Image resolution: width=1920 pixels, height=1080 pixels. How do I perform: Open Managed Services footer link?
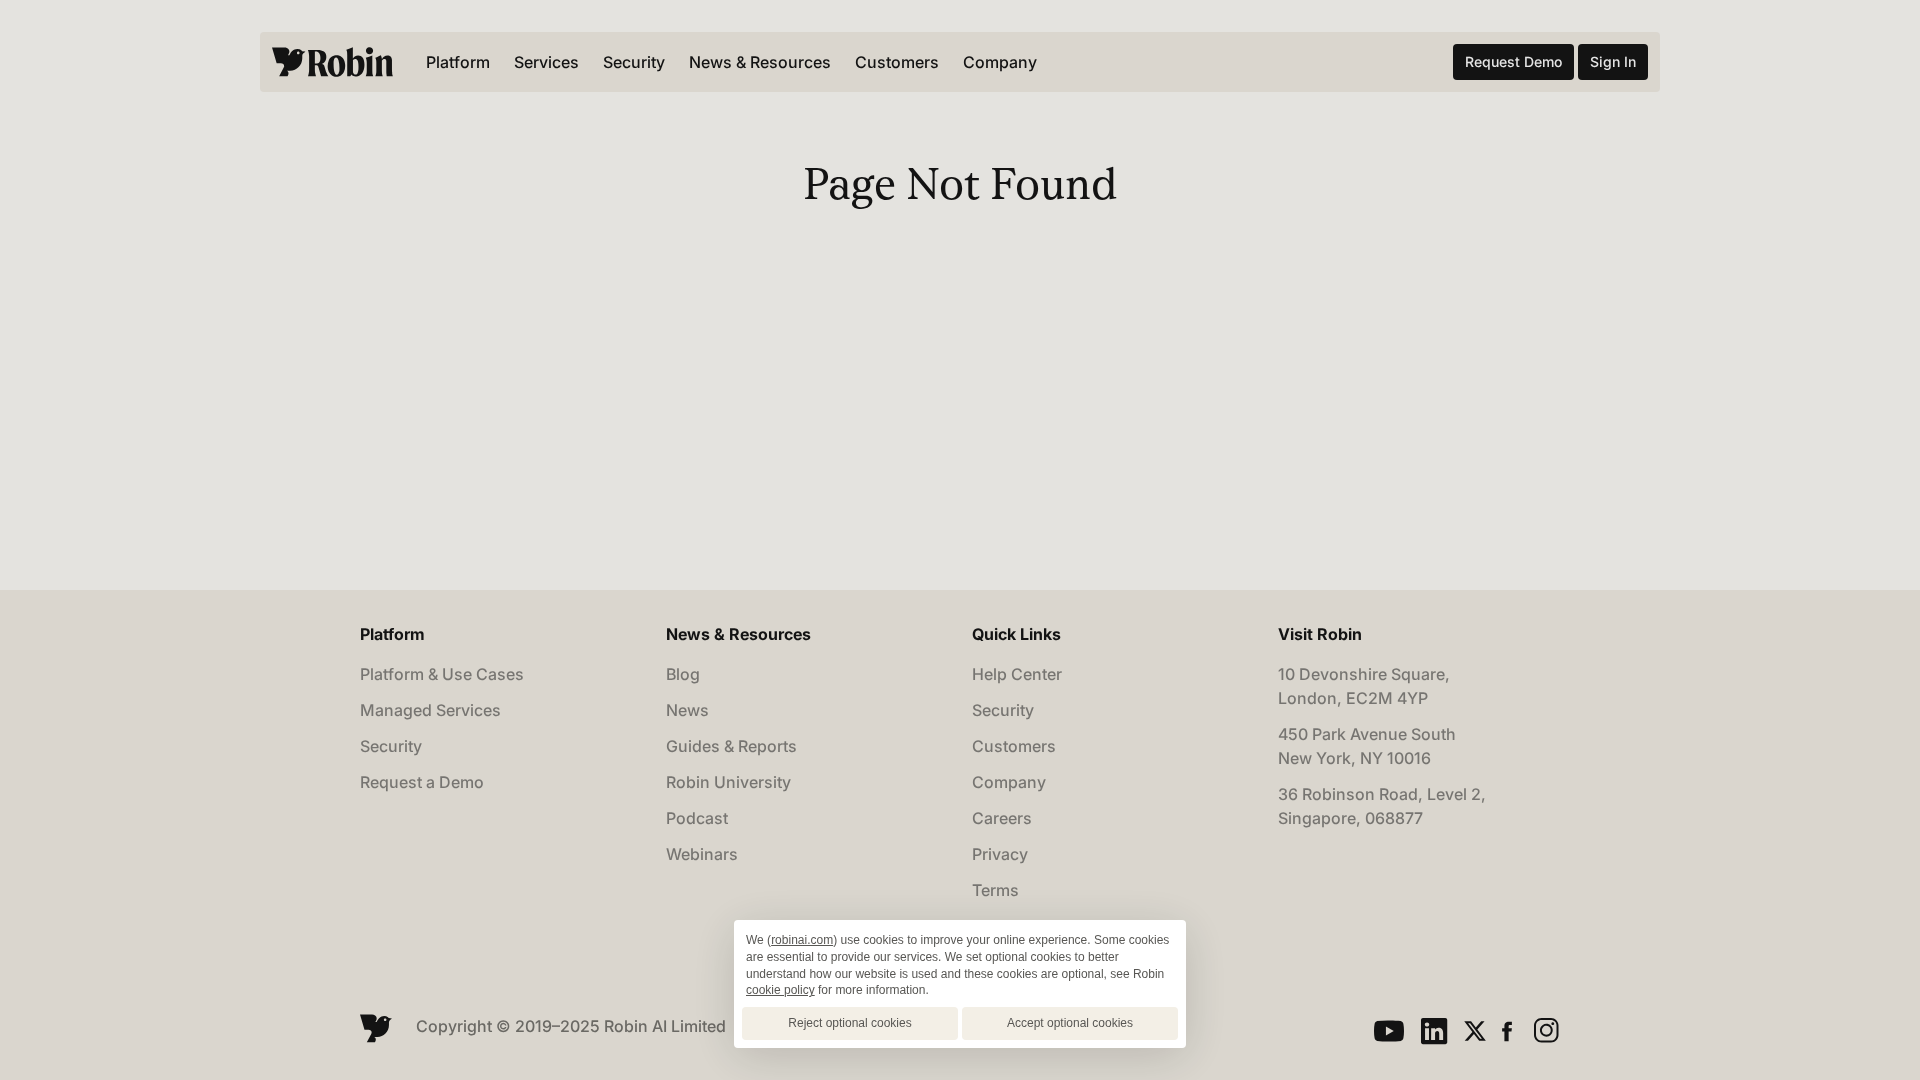[x=430, y=710]
